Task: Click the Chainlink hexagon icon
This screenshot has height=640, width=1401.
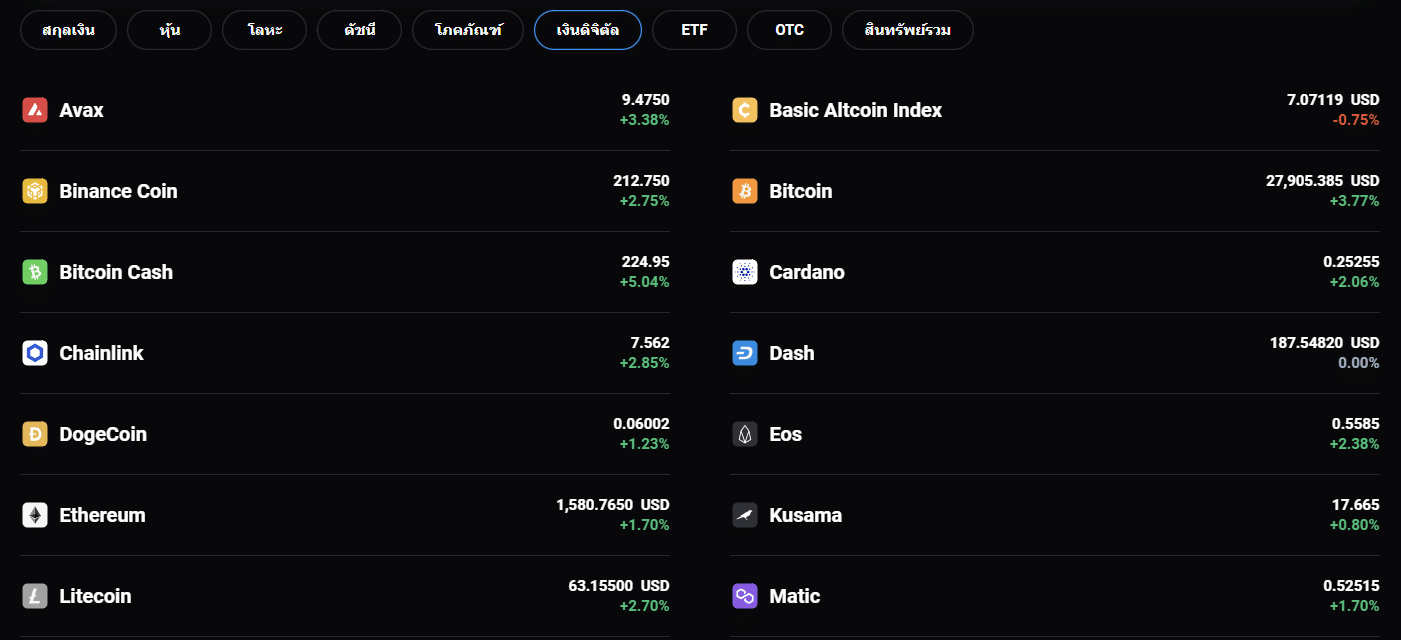Action: pyautogui.click(x=35, y=353)
